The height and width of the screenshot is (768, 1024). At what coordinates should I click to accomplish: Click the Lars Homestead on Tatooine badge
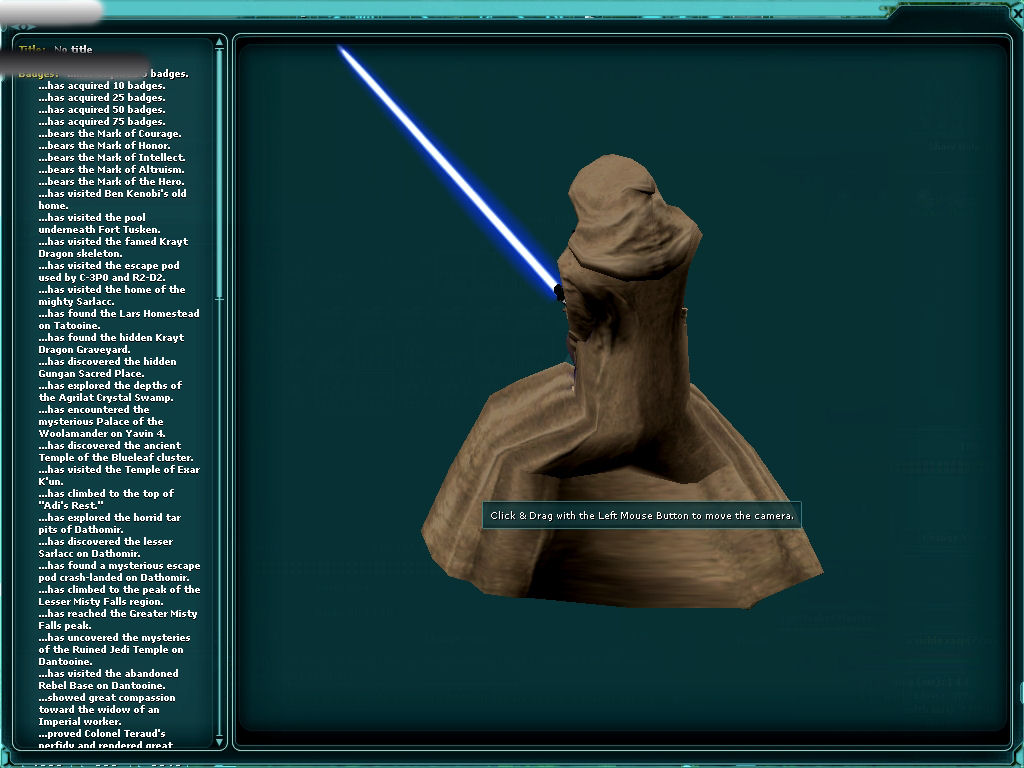[119, 319]
